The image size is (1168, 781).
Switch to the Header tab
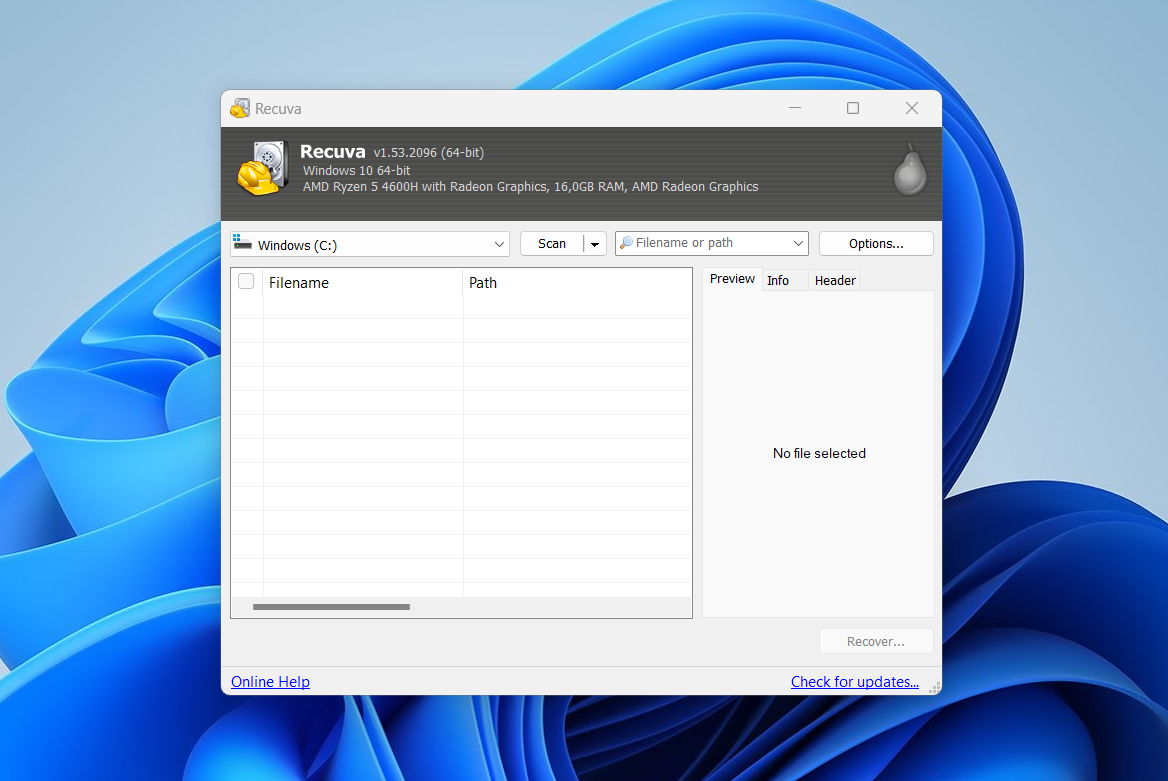point(834,280)
